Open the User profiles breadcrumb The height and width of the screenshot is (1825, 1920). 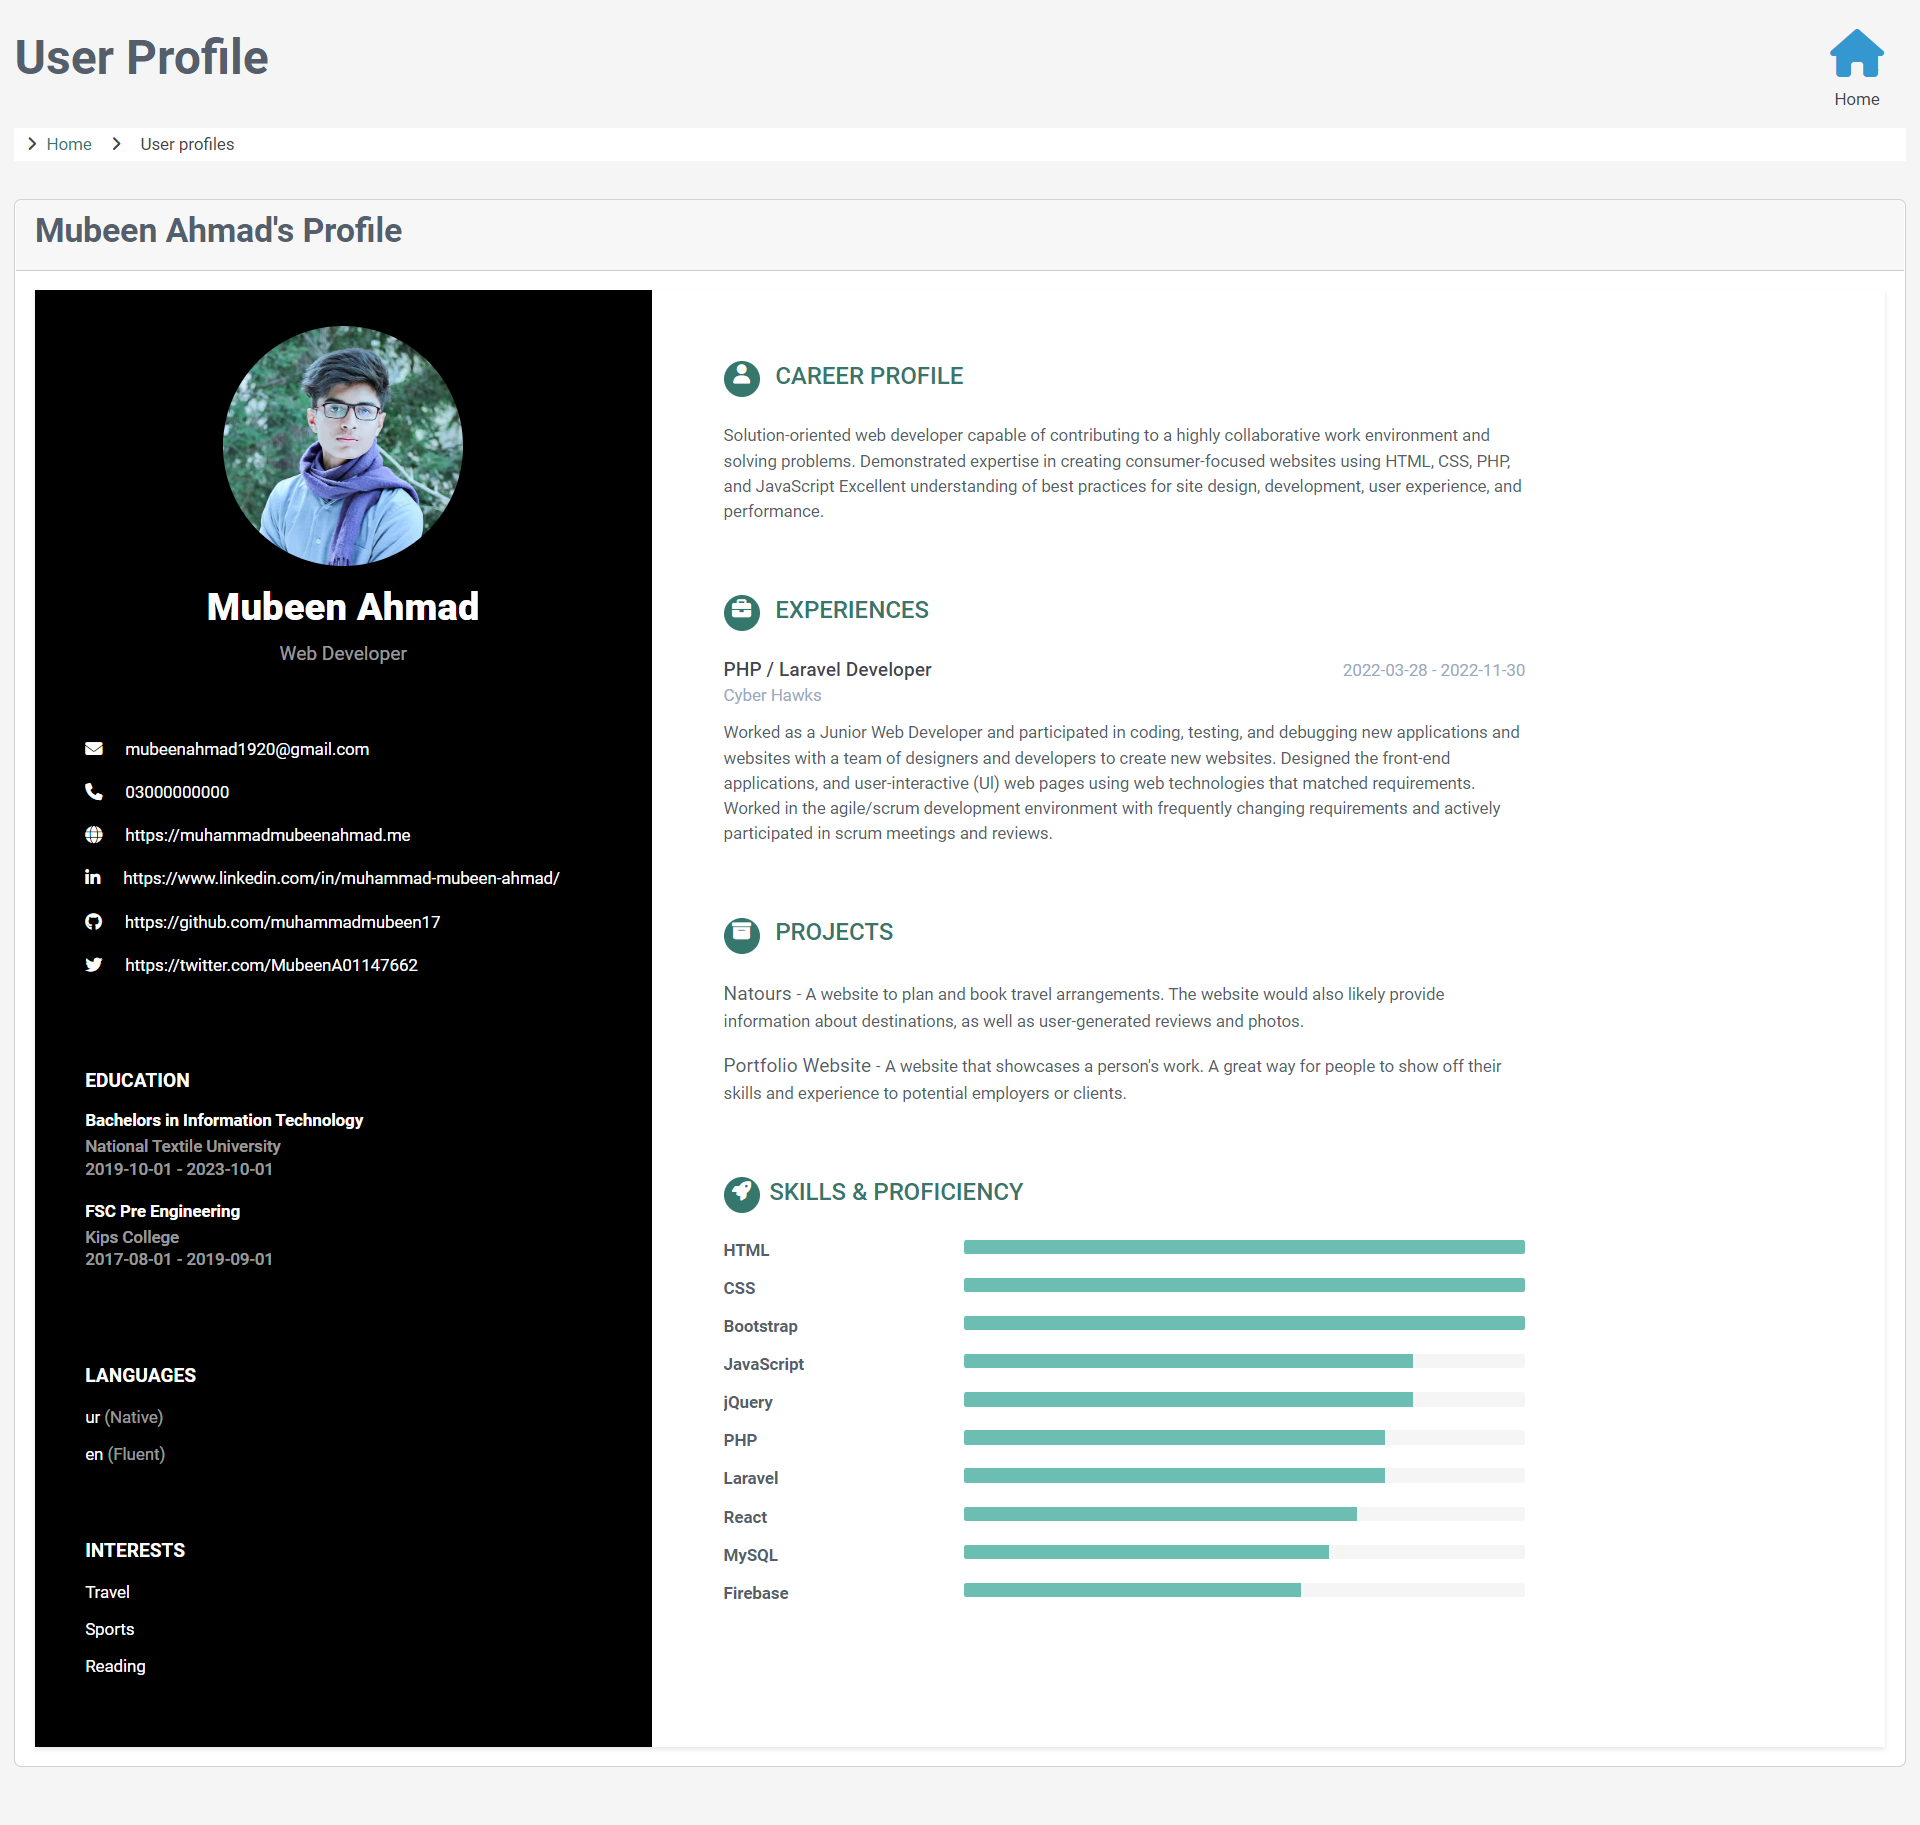tap(187, 144)
